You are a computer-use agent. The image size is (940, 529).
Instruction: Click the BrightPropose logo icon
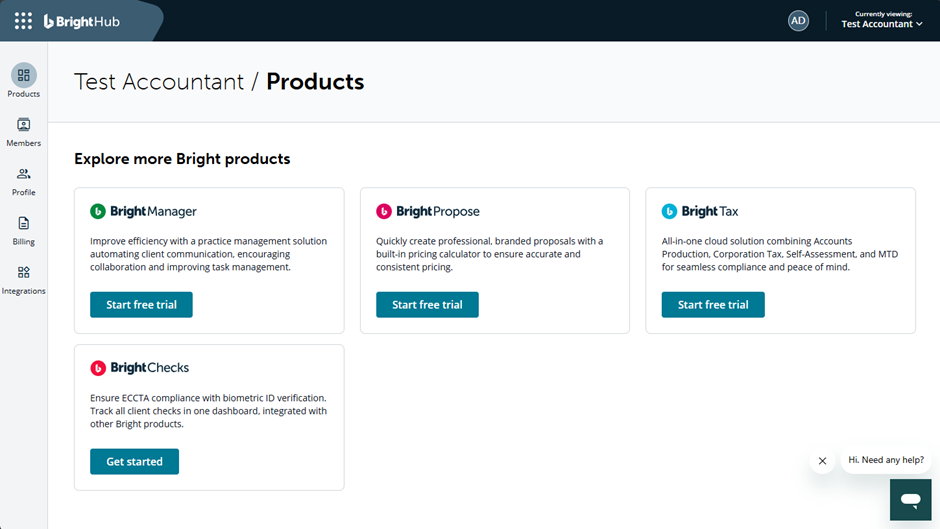point(384,211)
